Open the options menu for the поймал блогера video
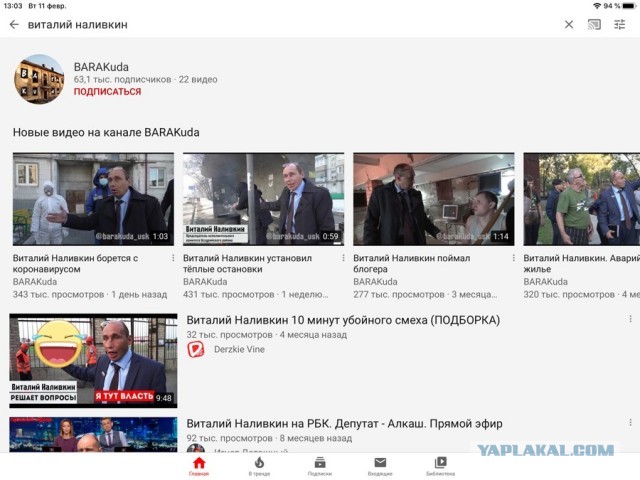This screenshot has width=640, height=480. (513, 258)
